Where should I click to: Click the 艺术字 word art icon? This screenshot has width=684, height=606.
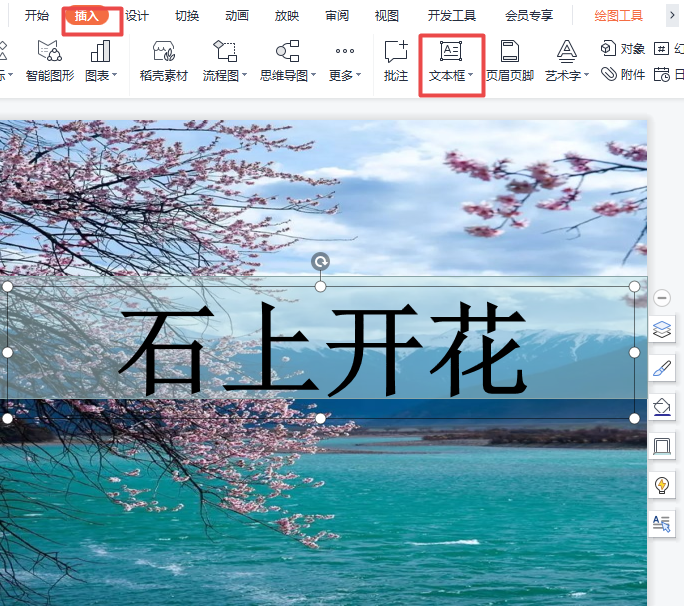click(x=567, y=51)
